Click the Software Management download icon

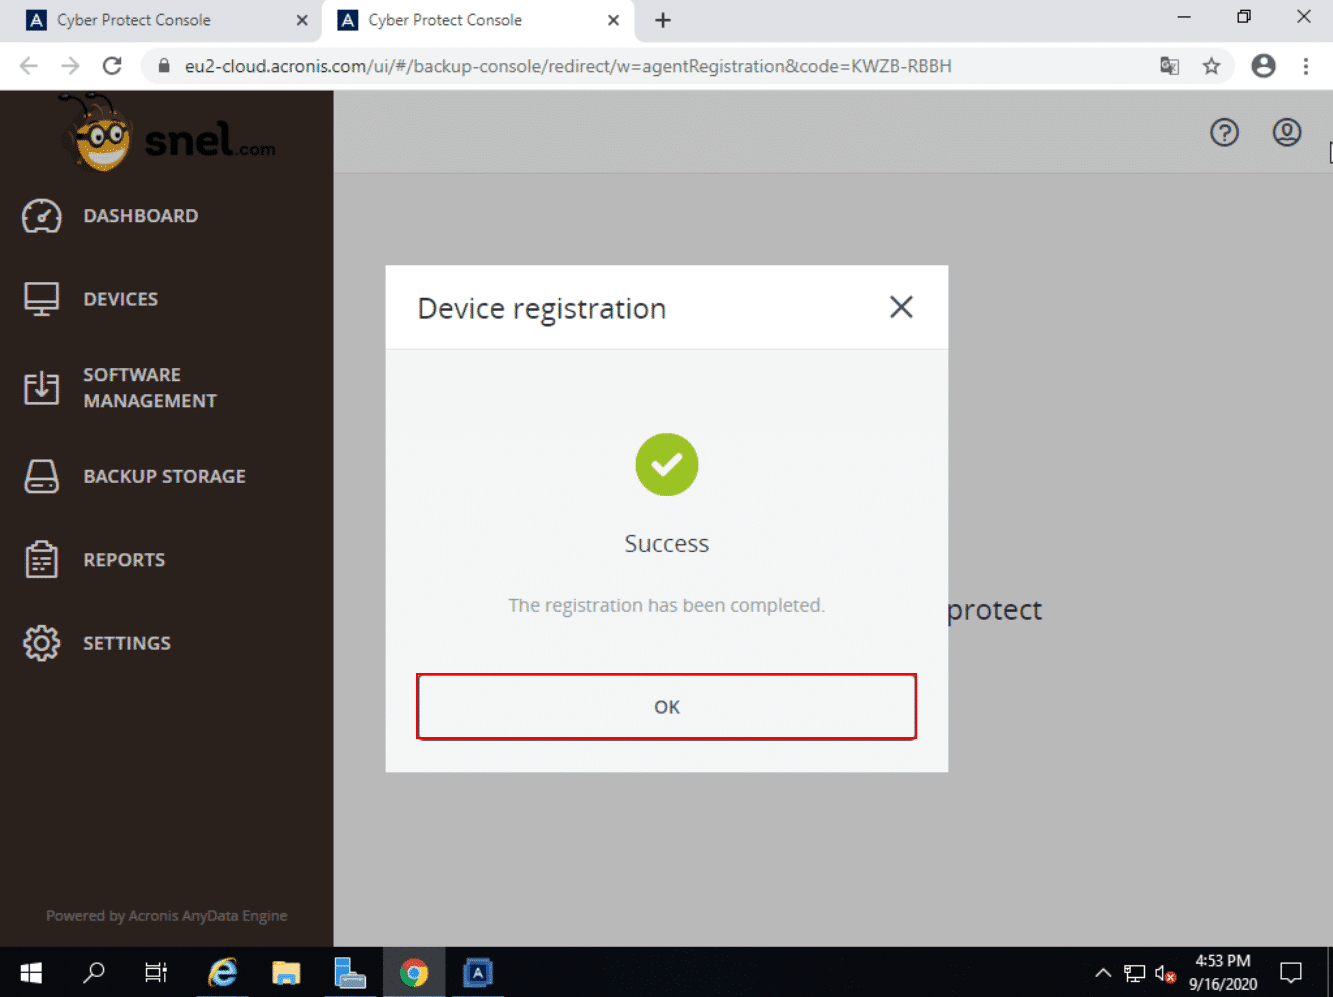click(x=41, y=388)
